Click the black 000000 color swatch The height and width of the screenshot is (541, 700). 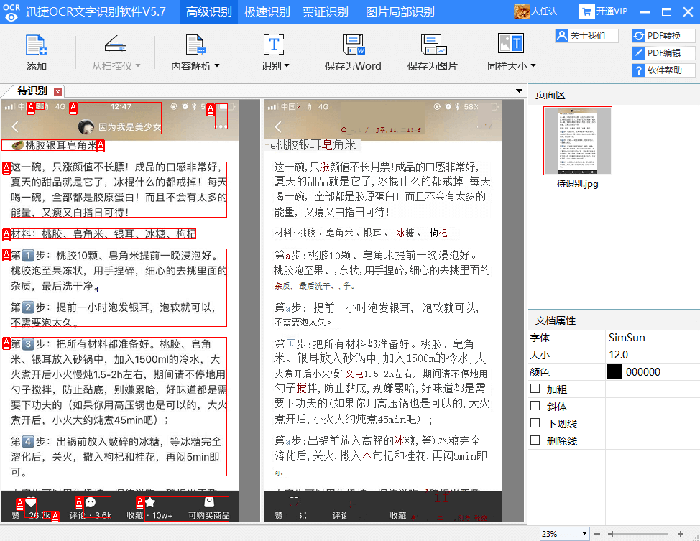pyautogui.click(x=615, y=372)
